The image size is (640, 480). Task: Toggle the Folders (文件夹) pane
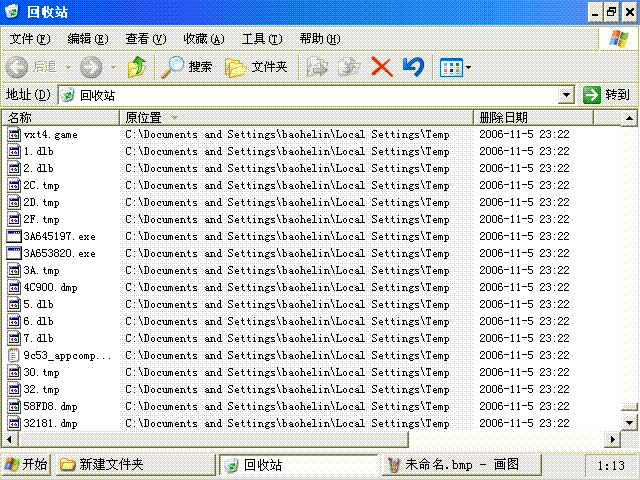[x=256, y=67]
